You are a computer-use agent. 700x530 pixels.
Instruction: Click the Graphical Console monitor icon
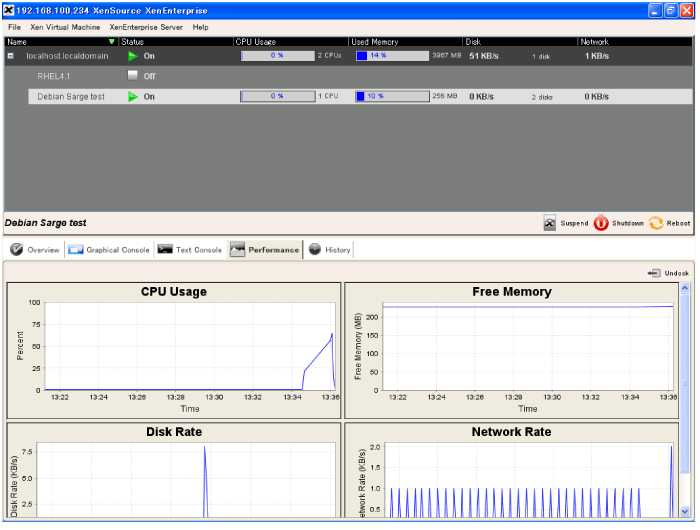click(x=75, y=250)
